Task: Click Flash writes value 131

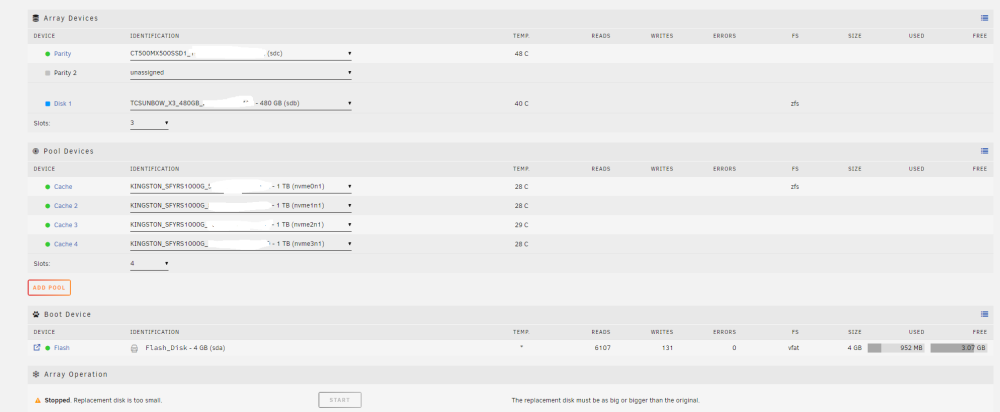Action: pos(666,348)
